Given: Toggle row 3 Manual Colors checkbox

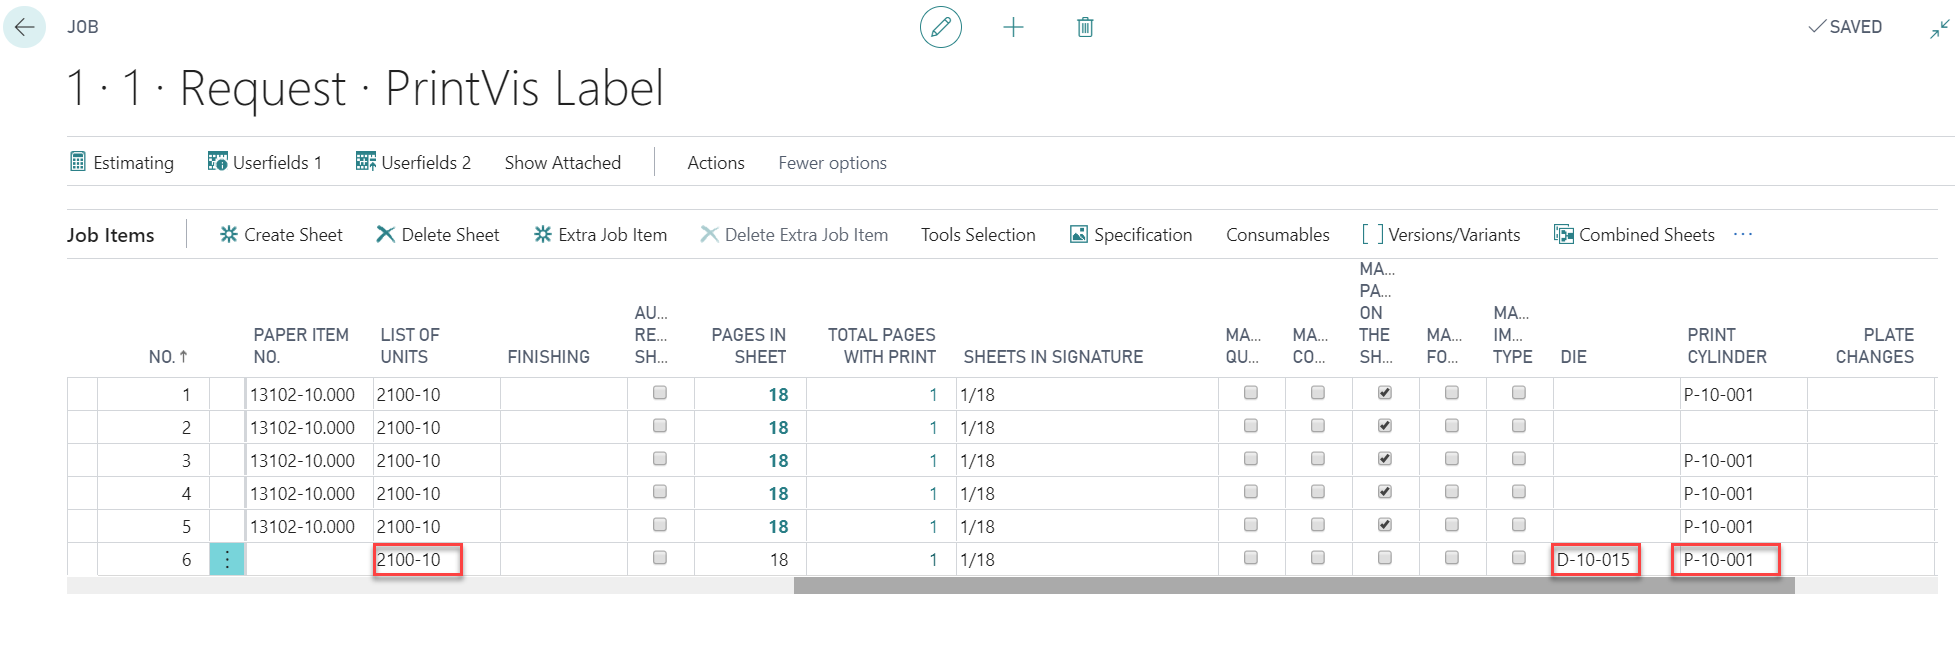Looking at the screenshot, I should pos(1318,459).
